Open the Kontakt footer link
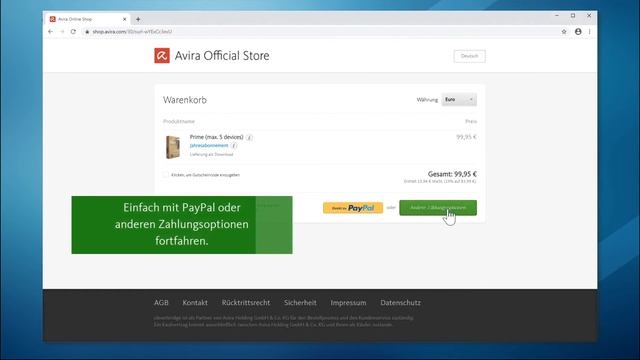 (195, 303)
